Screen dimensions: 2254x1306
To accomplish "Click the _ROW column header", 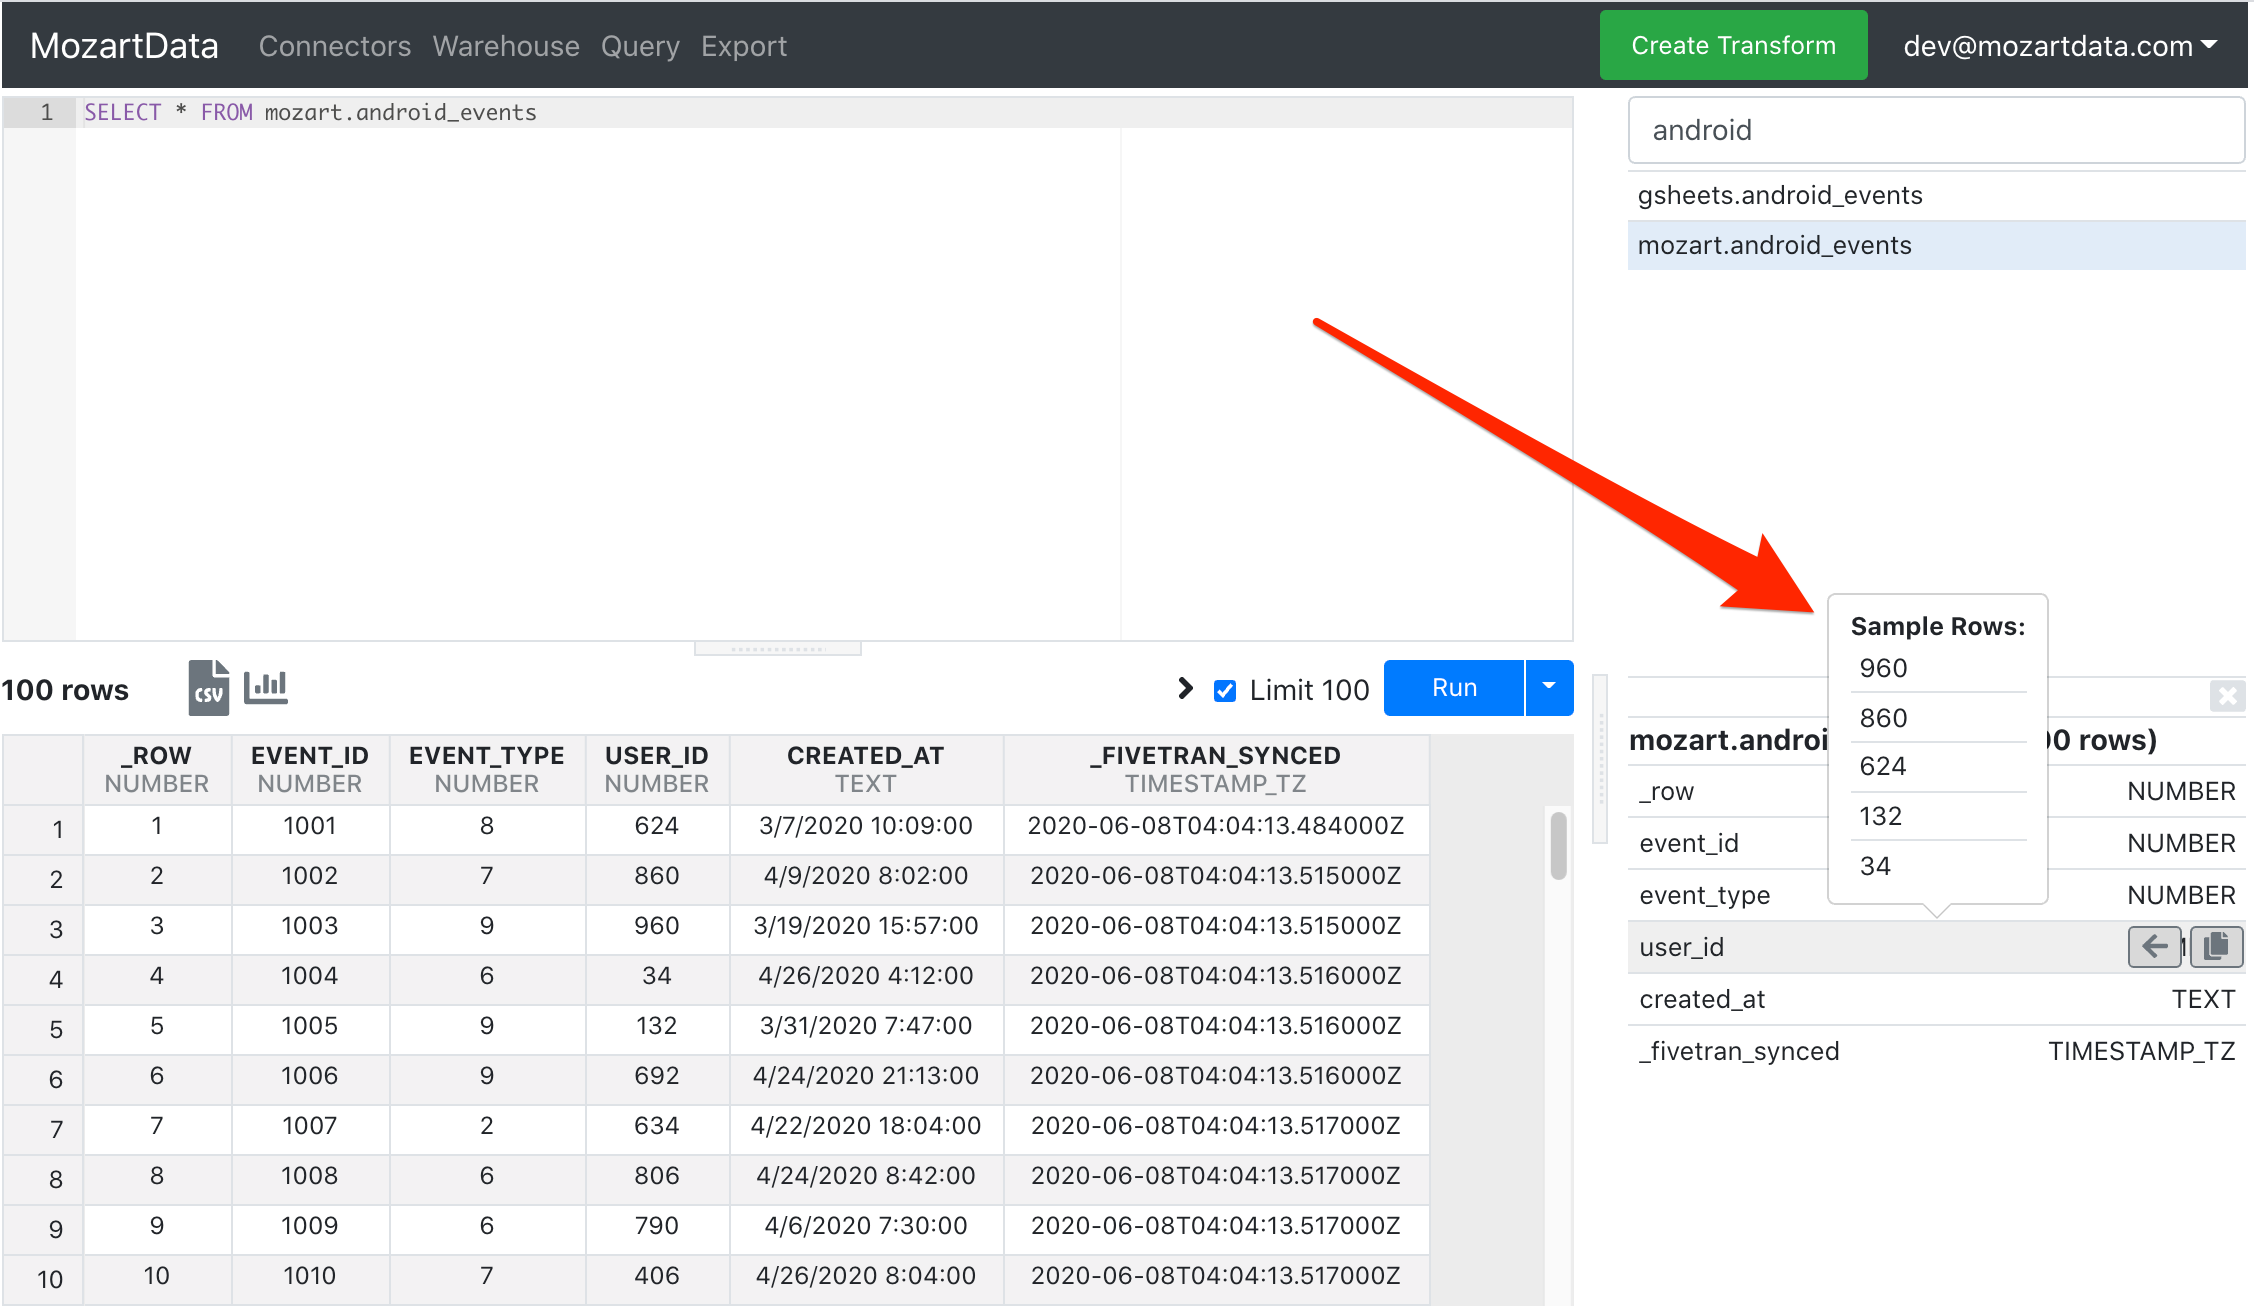I will (157, 769).
